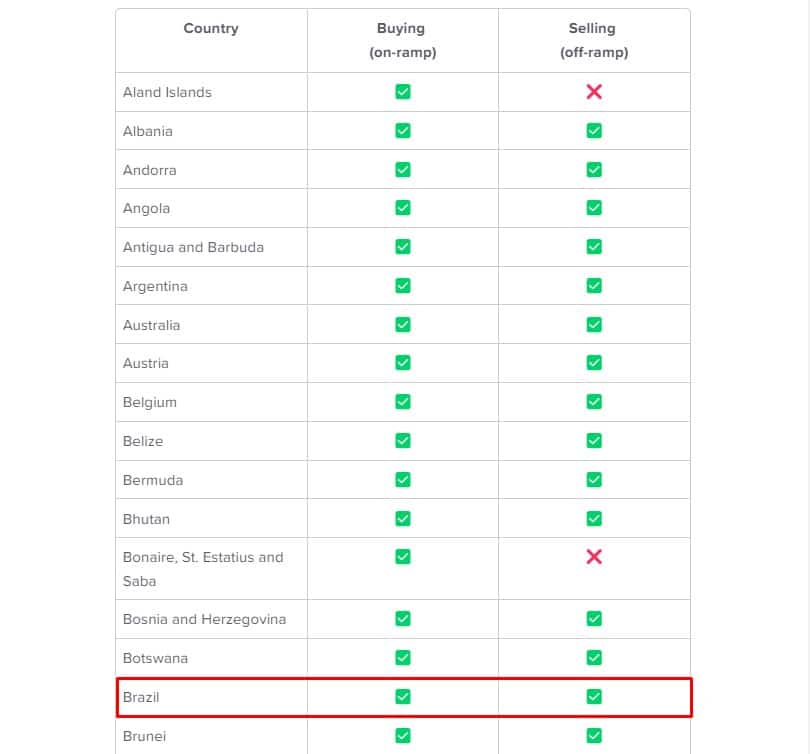Click the Country column header
This screenshot has height=754, width=810.
click(x=211, y=29)
